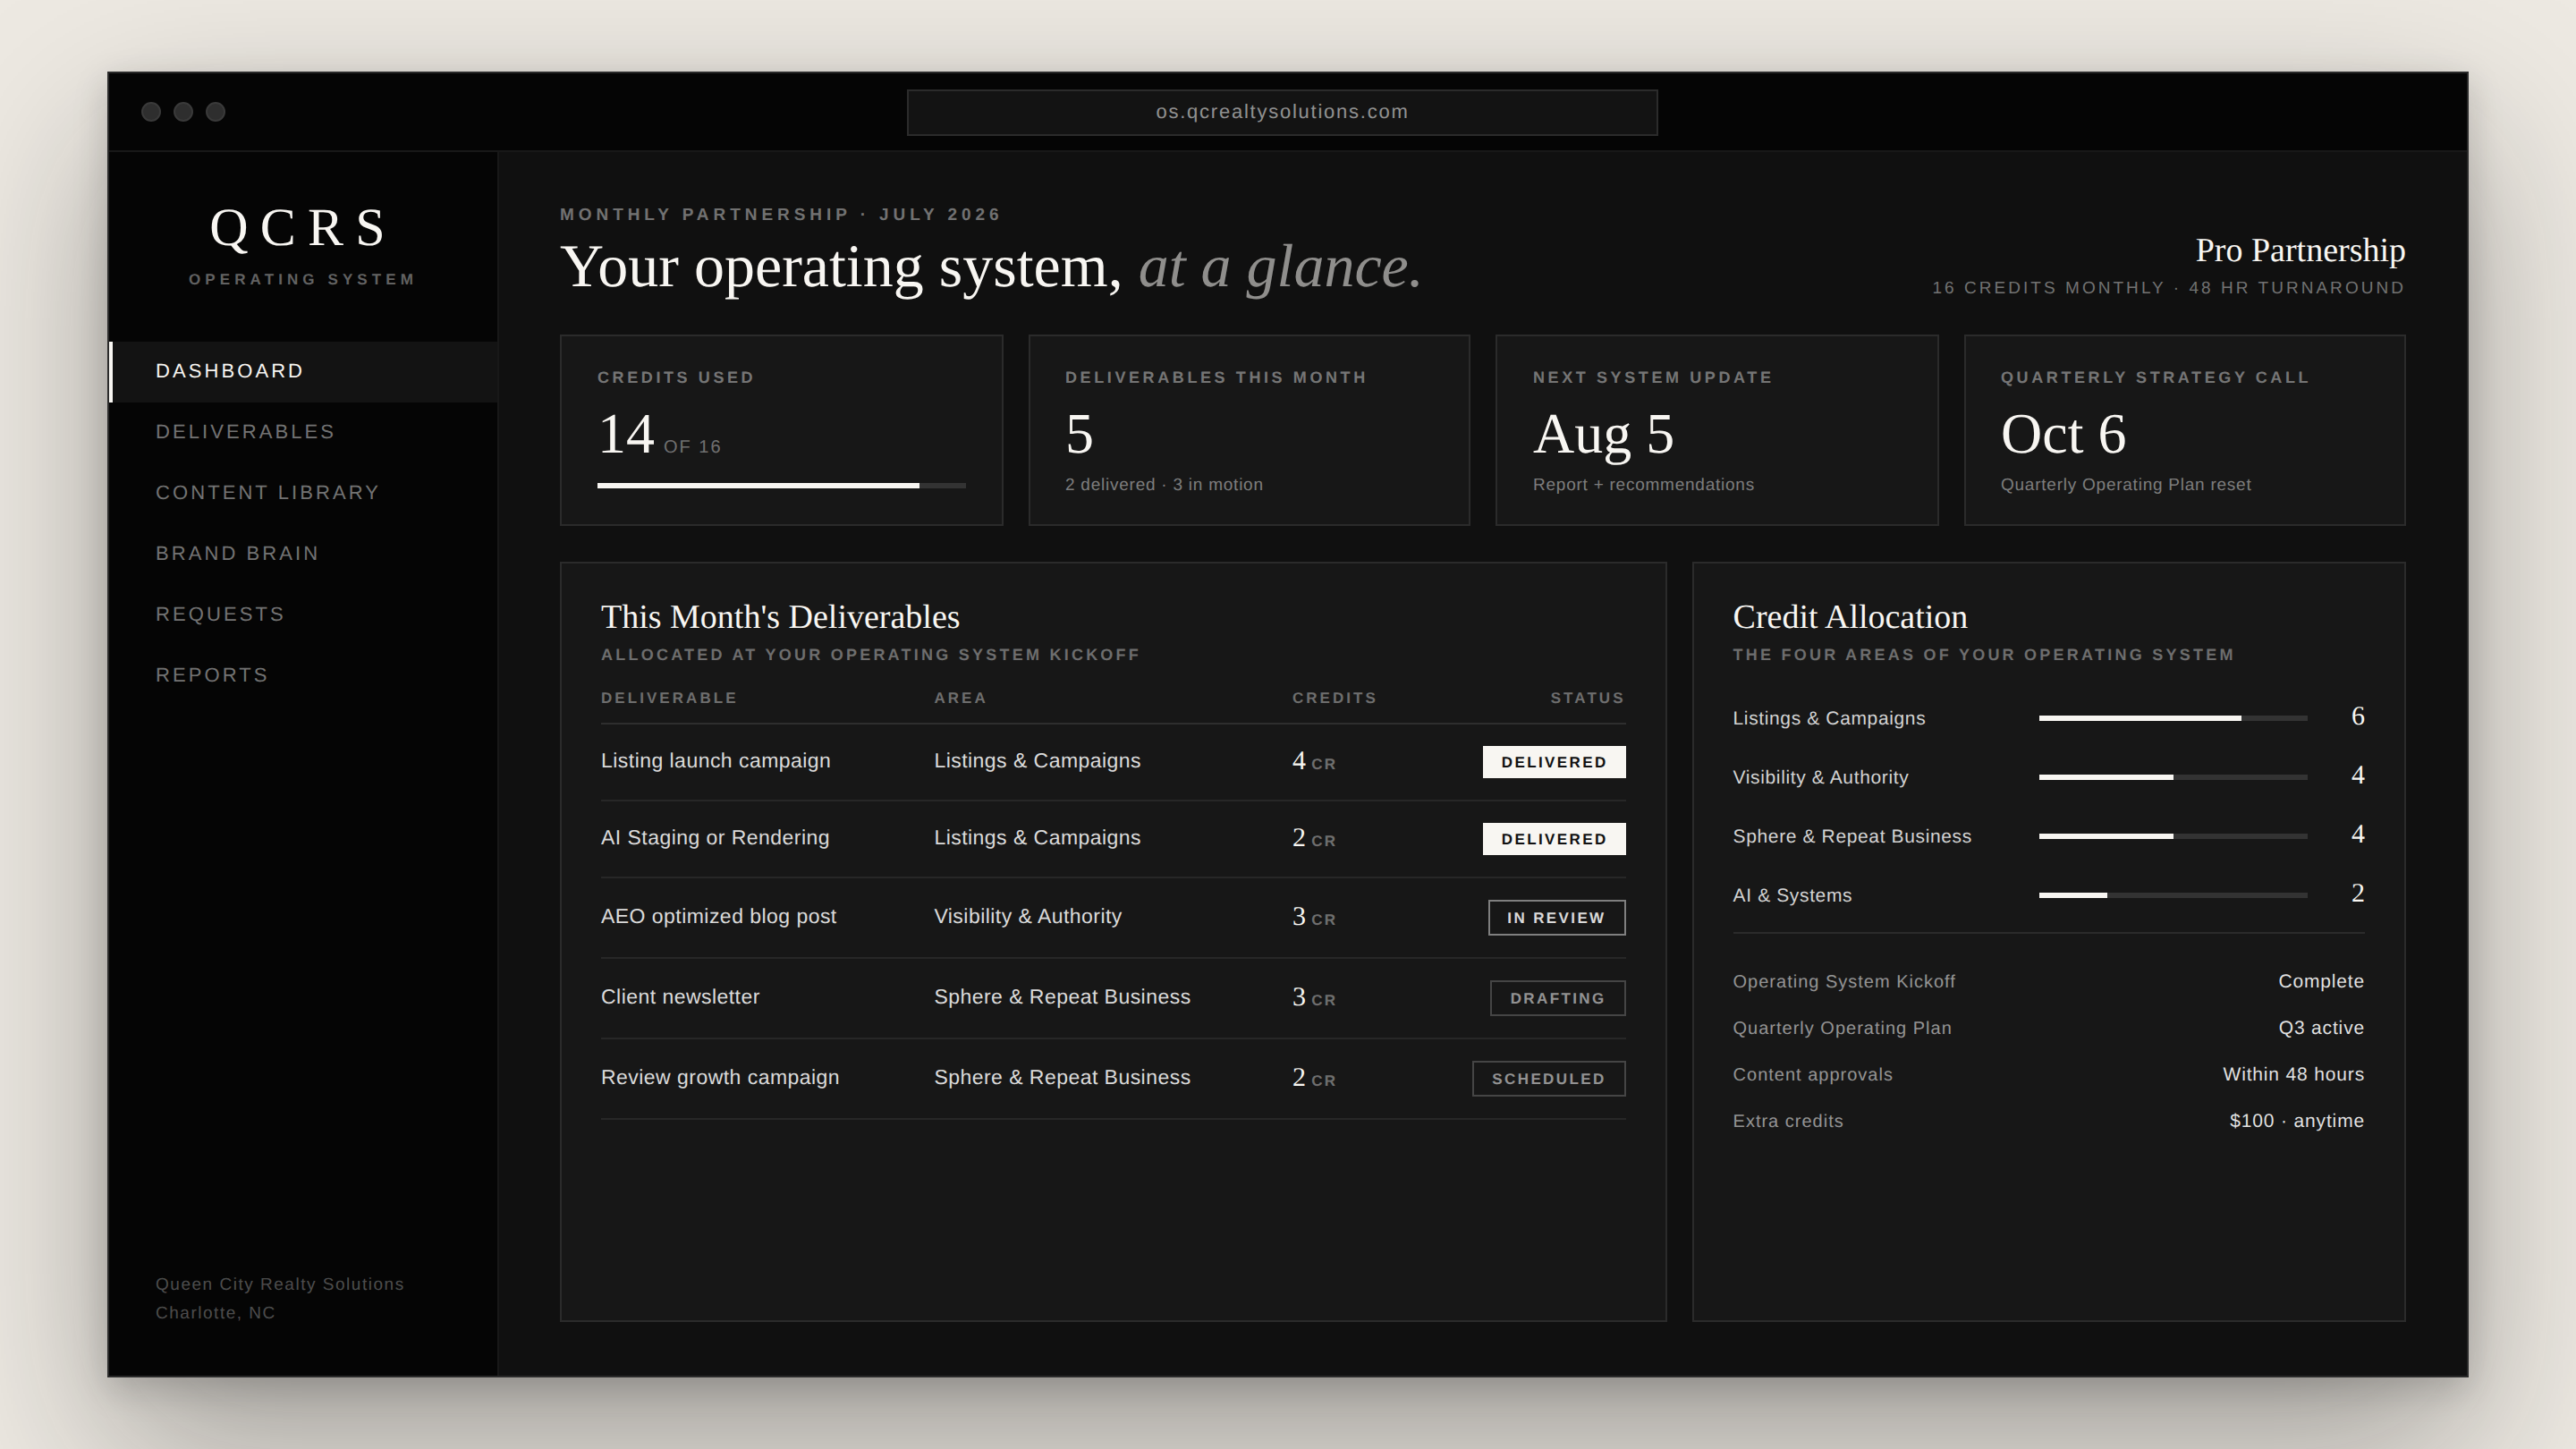Open Next System Update Aug 5 card
This screenshot has width=2576, height=1449.
pyautogui.click(x=1716, y=430)
